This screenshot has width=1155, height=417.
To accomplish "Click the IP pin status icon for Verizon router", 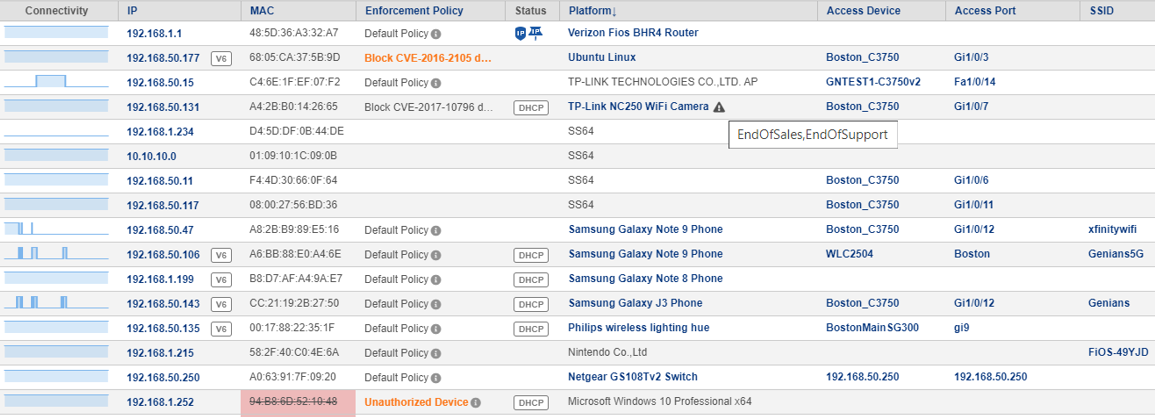I will [x=535, y=33].
